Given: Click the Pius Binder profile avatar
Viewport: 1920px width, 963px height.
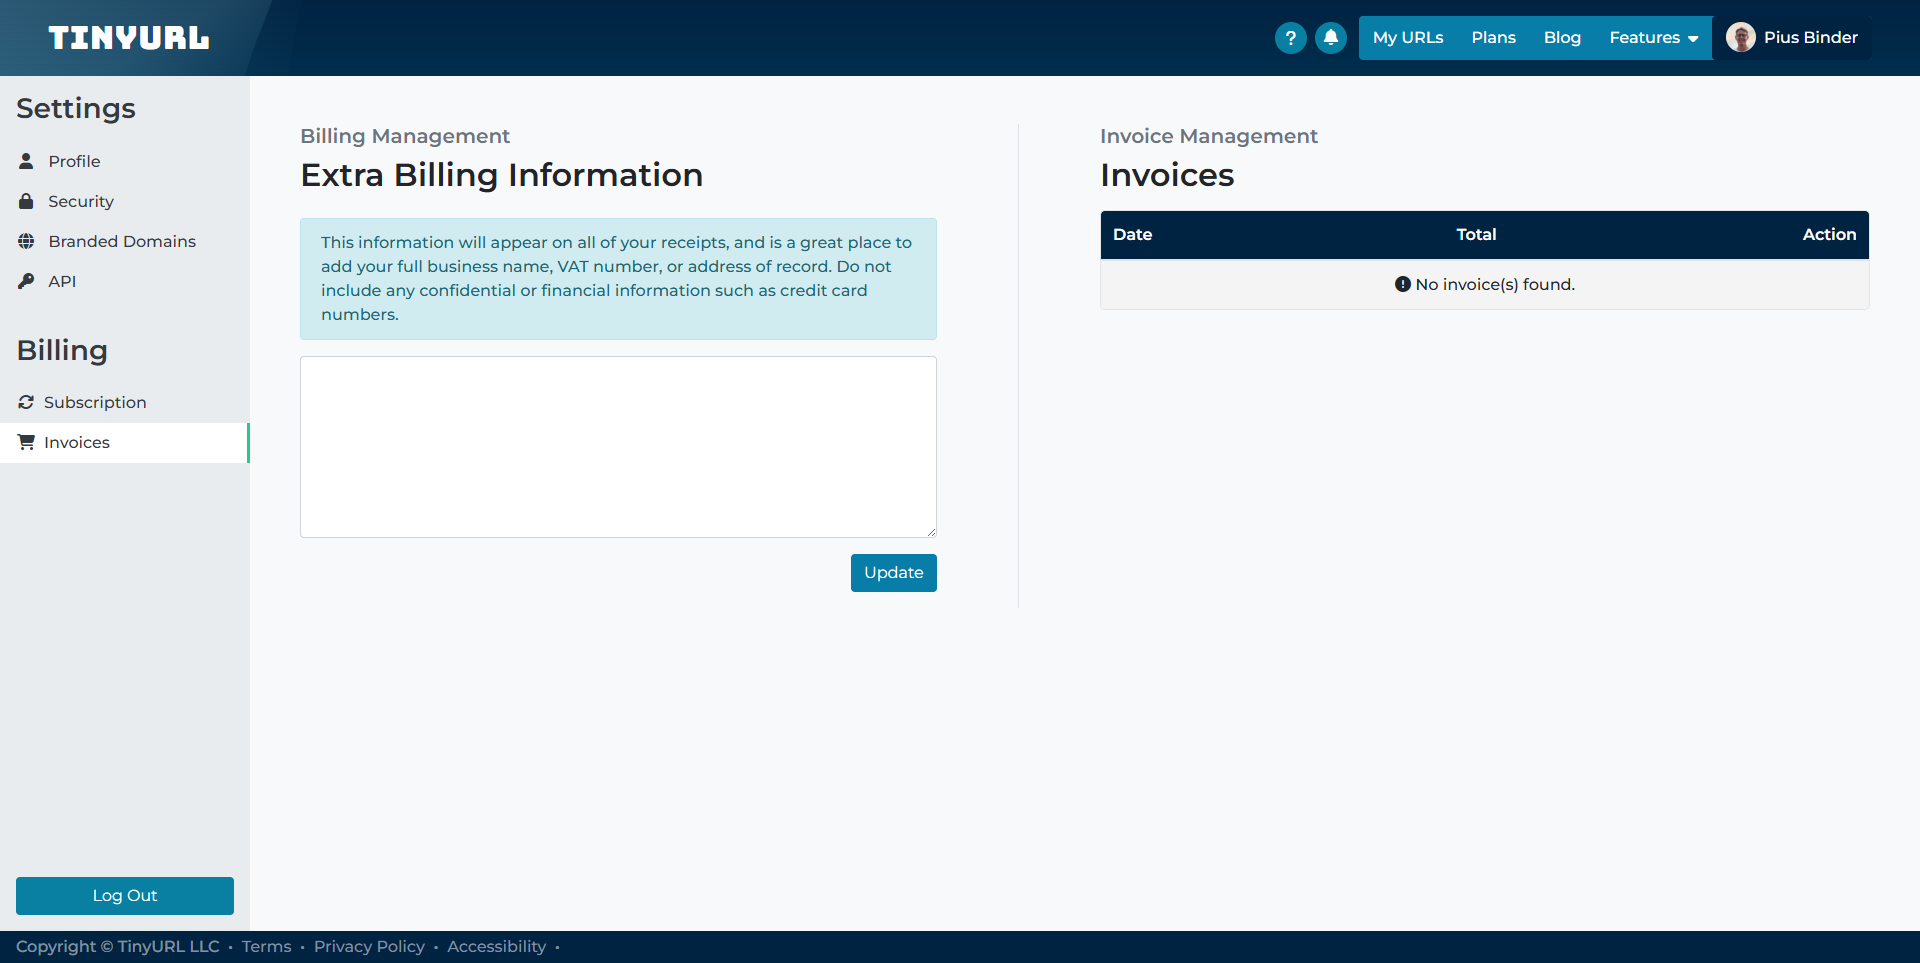Looking at the screenshot, I should (x=1740, y=38).
